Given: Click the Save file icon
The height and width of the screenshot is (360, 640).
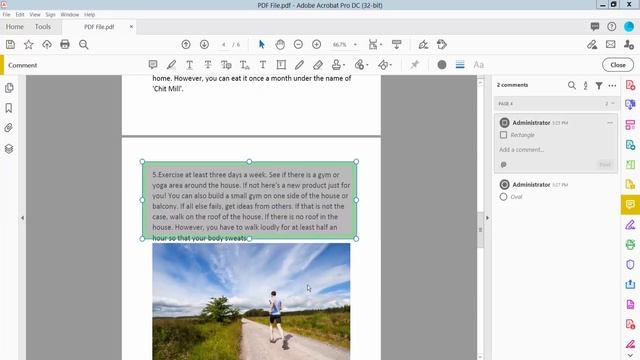Looking at the screenshot, I should pos(10,44).
